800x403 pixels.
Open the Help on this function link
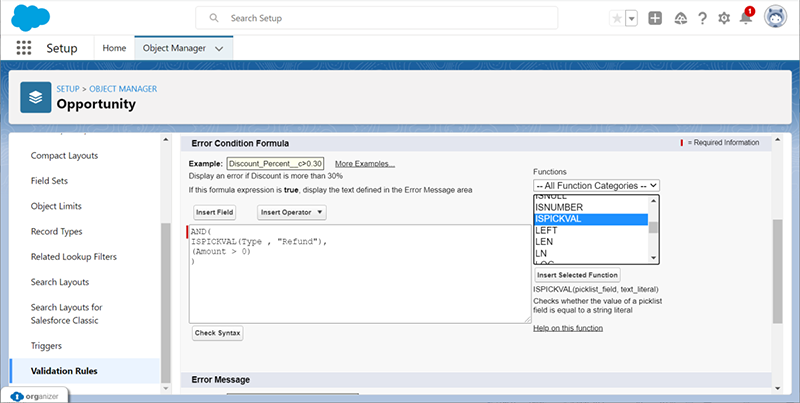568,328
